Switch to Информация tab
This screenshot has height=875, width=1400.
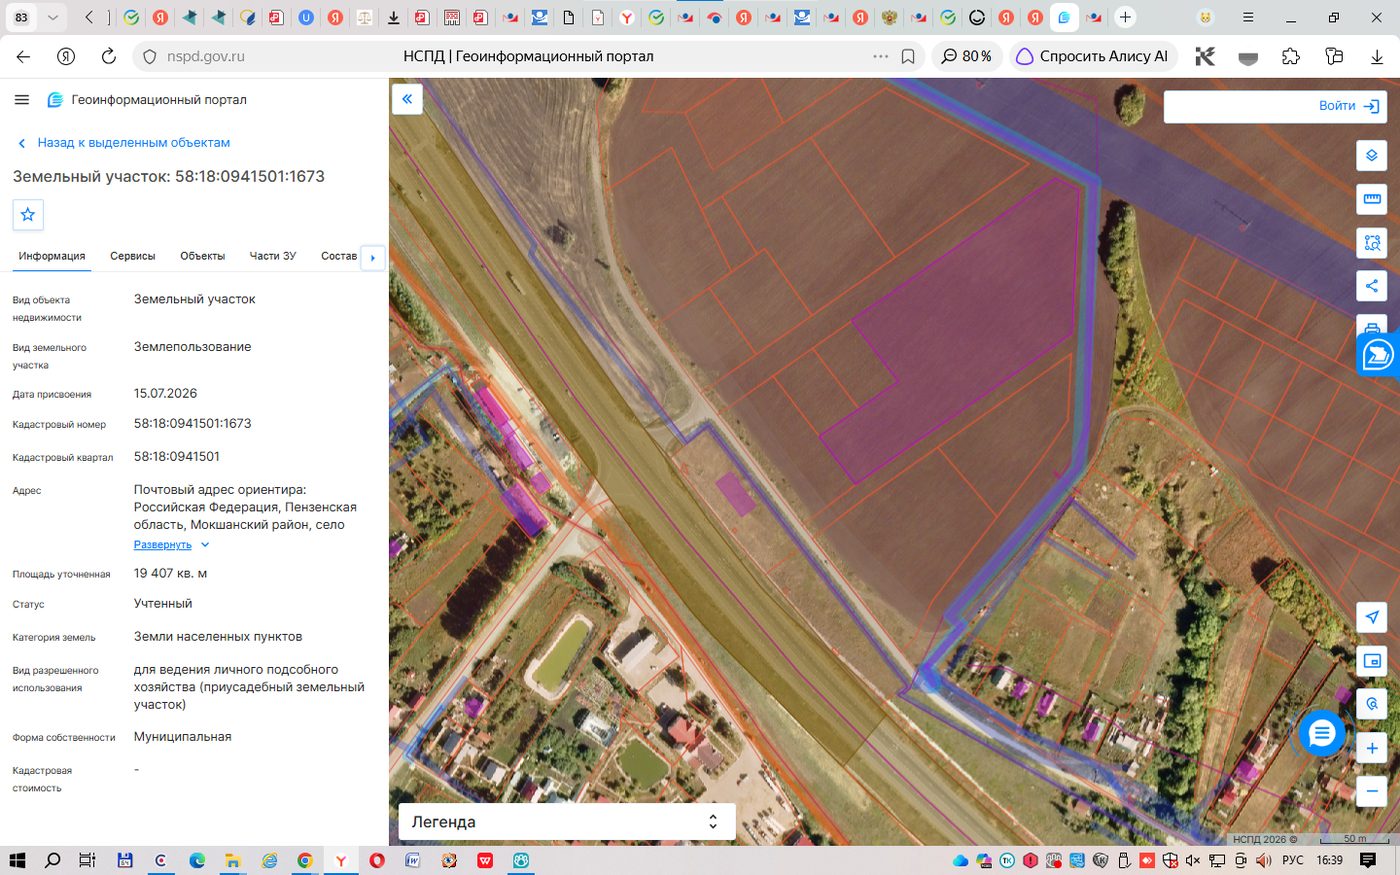[x=52, y=256]
